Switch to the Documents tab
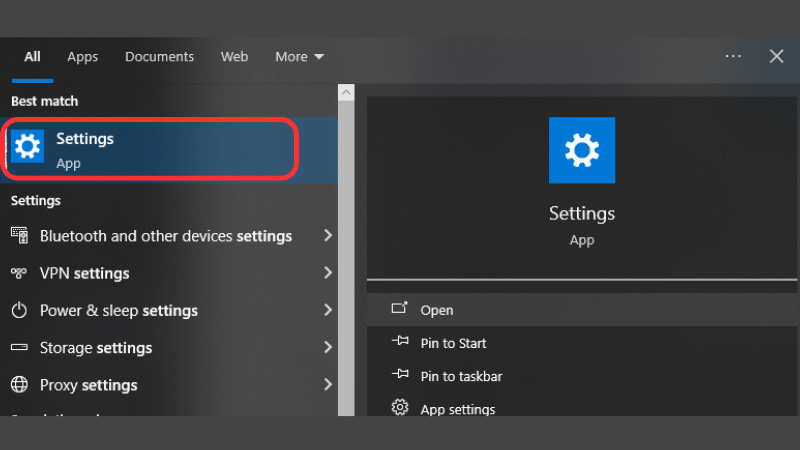800x450 pixels. coord(159,57)
